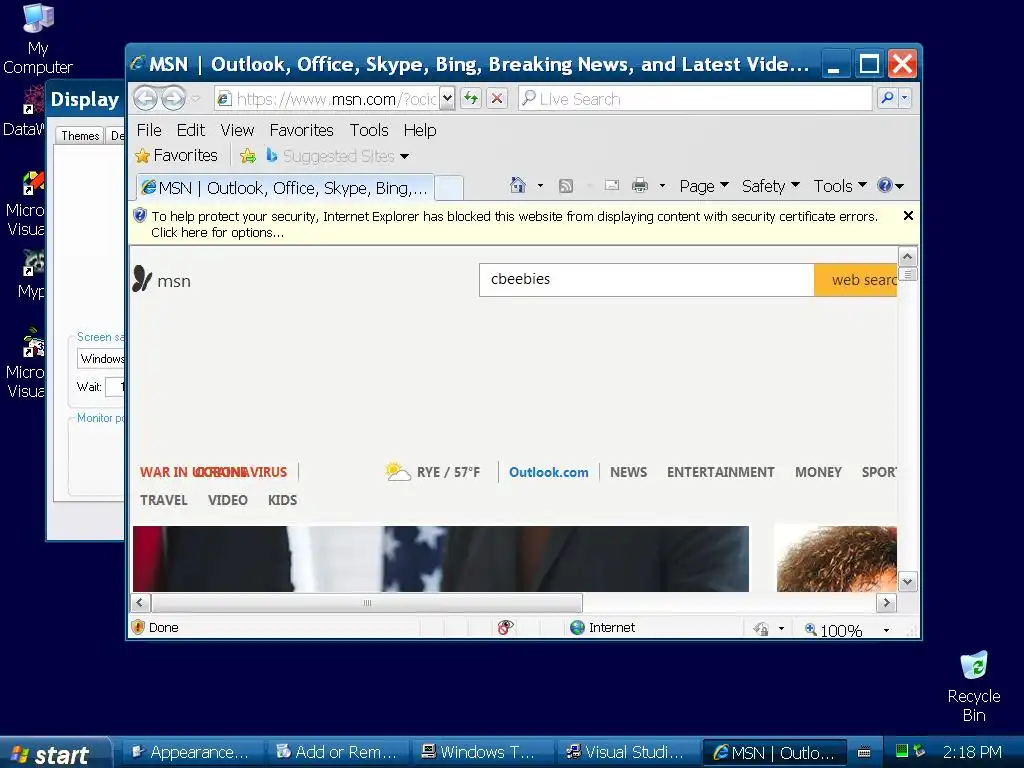Open the Home button dropdown arrow

point(540,185)
